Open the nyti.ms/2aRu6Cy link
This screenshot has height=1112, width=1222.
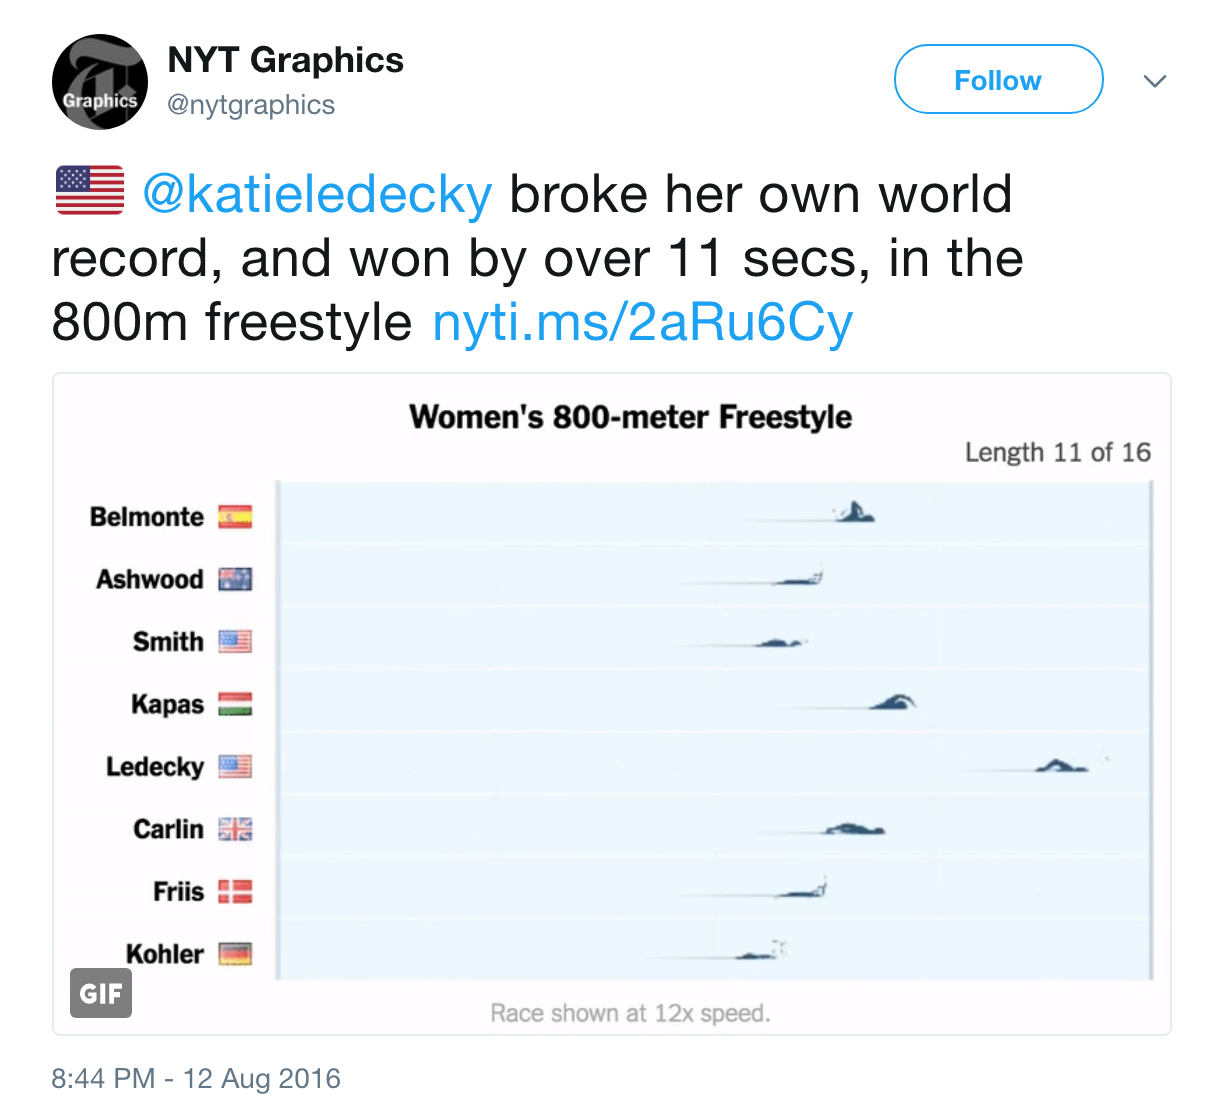coord(642,322)
